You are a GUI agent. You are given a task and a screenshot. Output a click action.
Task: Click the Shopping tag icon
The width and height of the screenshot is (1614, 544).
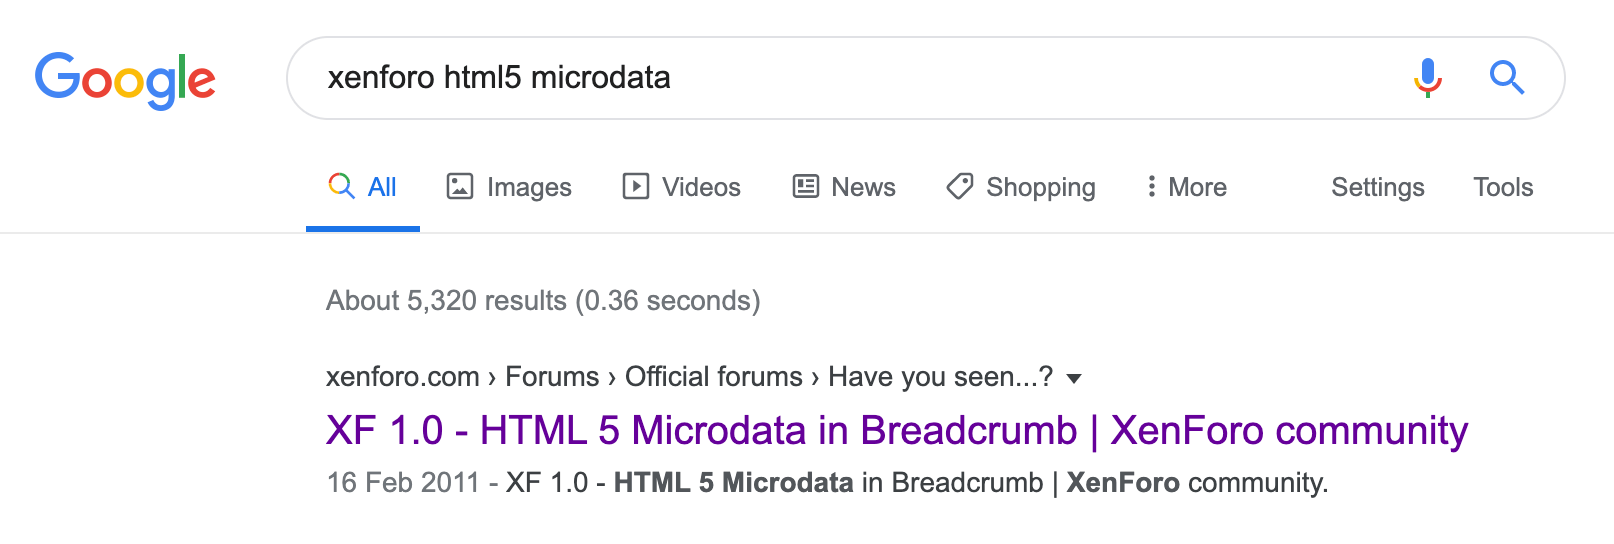(x=960, y=186)
